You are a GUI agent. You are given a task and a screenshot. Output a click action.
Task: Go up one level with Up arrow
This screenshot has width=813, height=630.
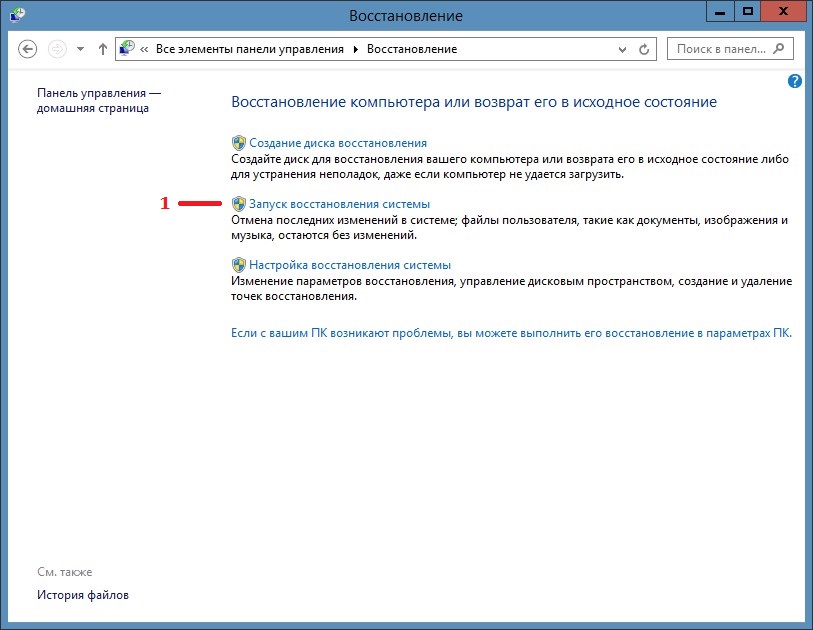point(102,49)
